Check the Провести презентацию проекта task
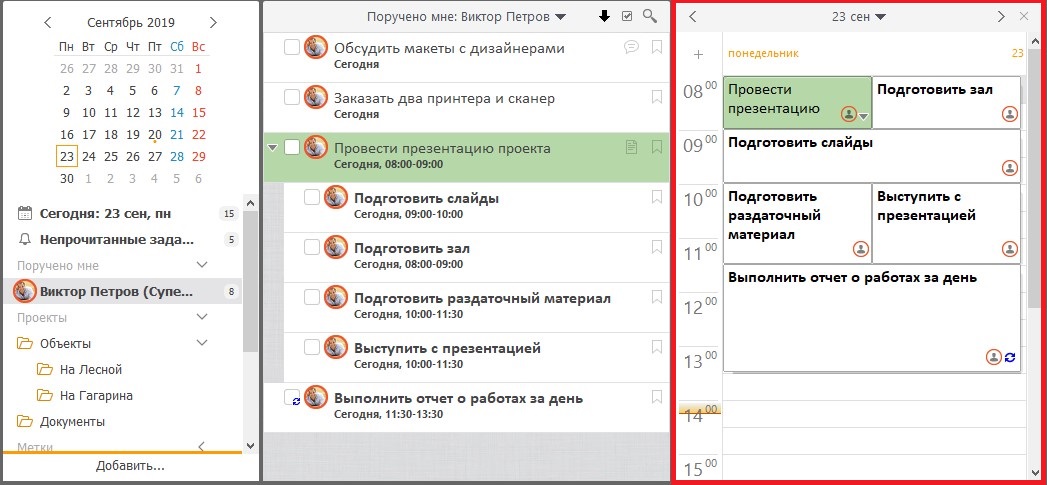Screen dimensions: 1047x485 tap(292, 148)
